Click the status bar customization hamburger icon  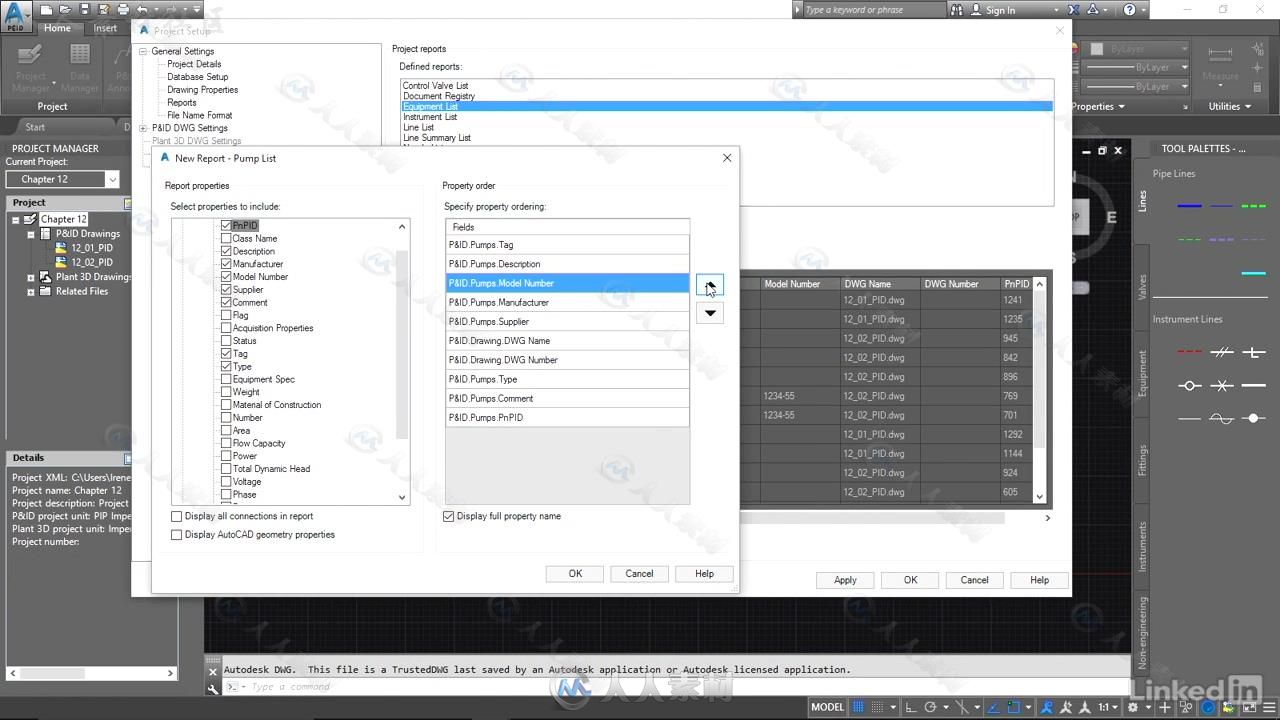[1268, 707]
